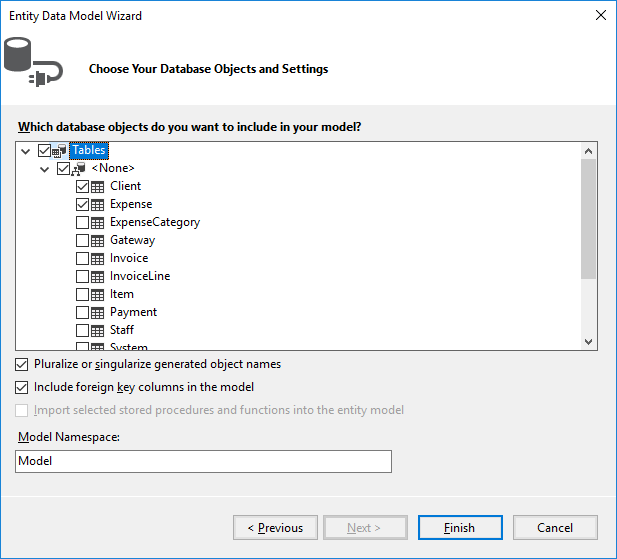This screenshot has height=559, width=617.
Task: Go back with the Previous button
Action: [275, 528]
